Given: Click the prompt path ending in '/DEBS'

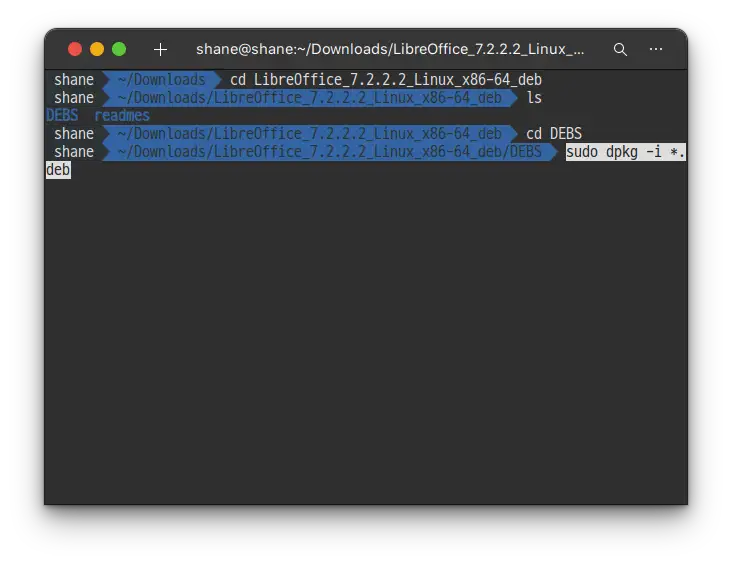Looking at the screenshot, I should (330, 152).
